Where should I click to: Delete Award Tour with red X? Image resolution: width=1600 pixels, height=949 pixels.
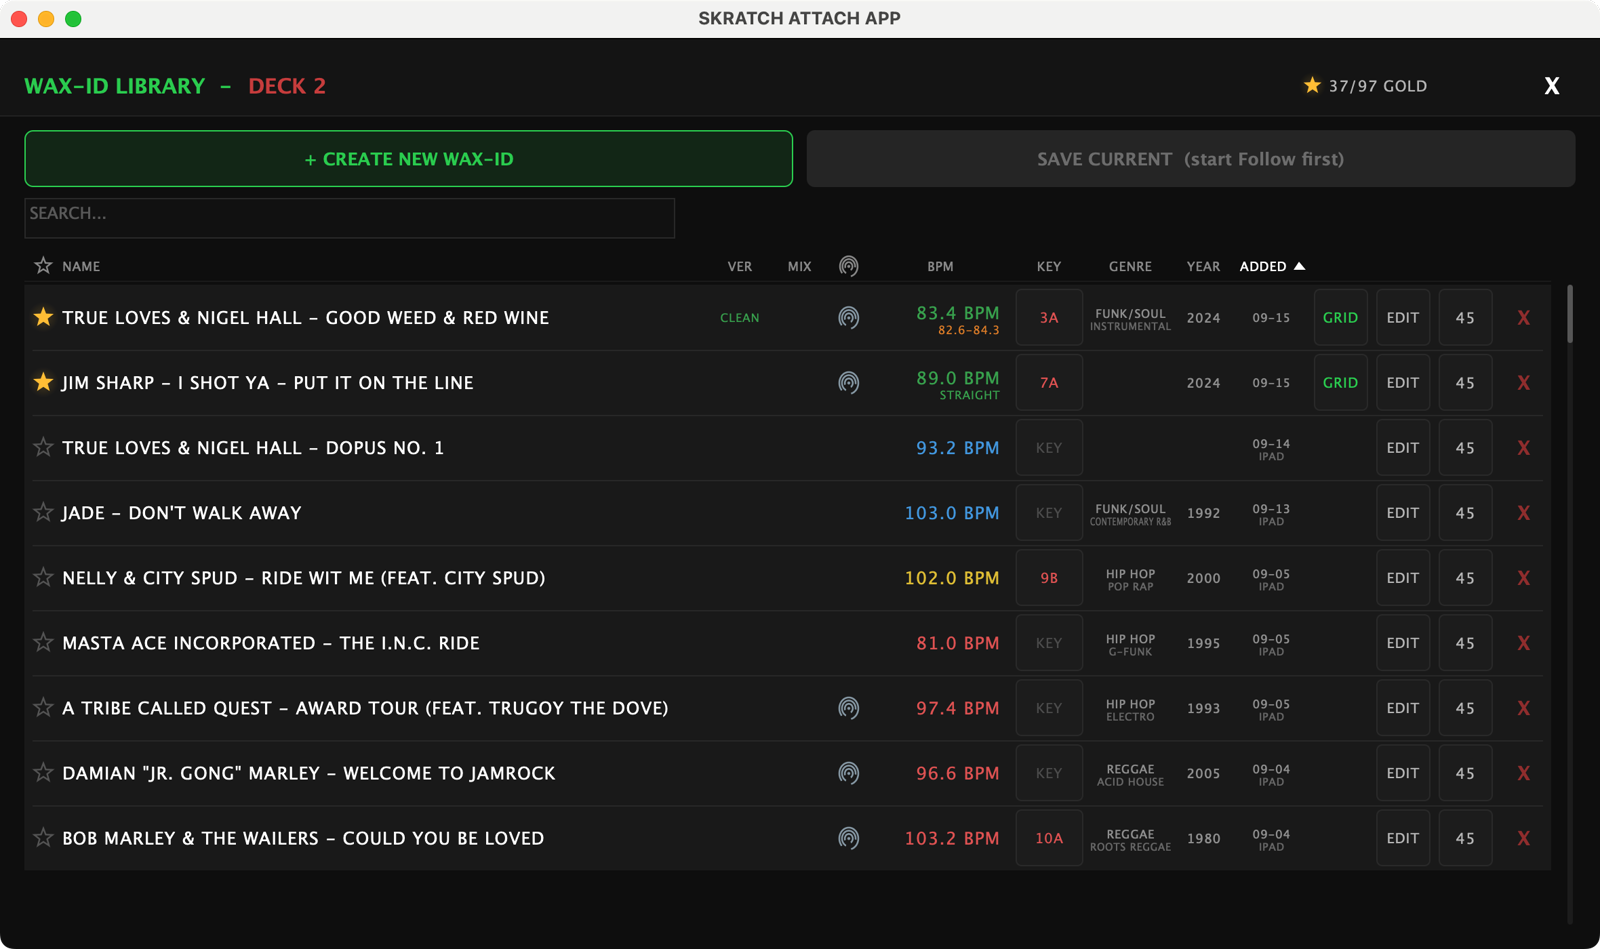[x=1524, y=708]
